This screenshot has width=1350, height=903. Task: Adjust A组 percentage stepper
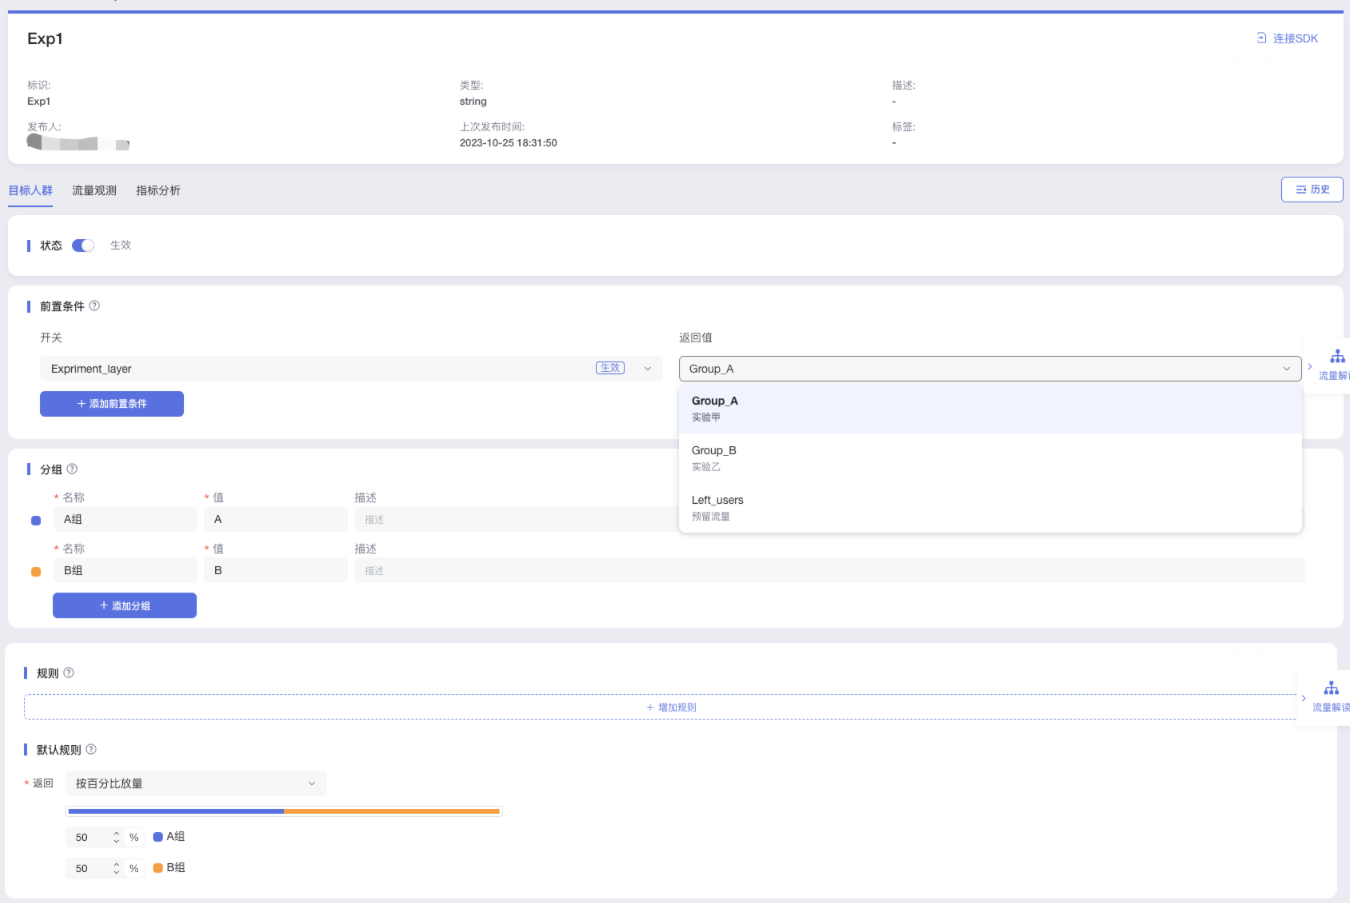coord(117,837)
